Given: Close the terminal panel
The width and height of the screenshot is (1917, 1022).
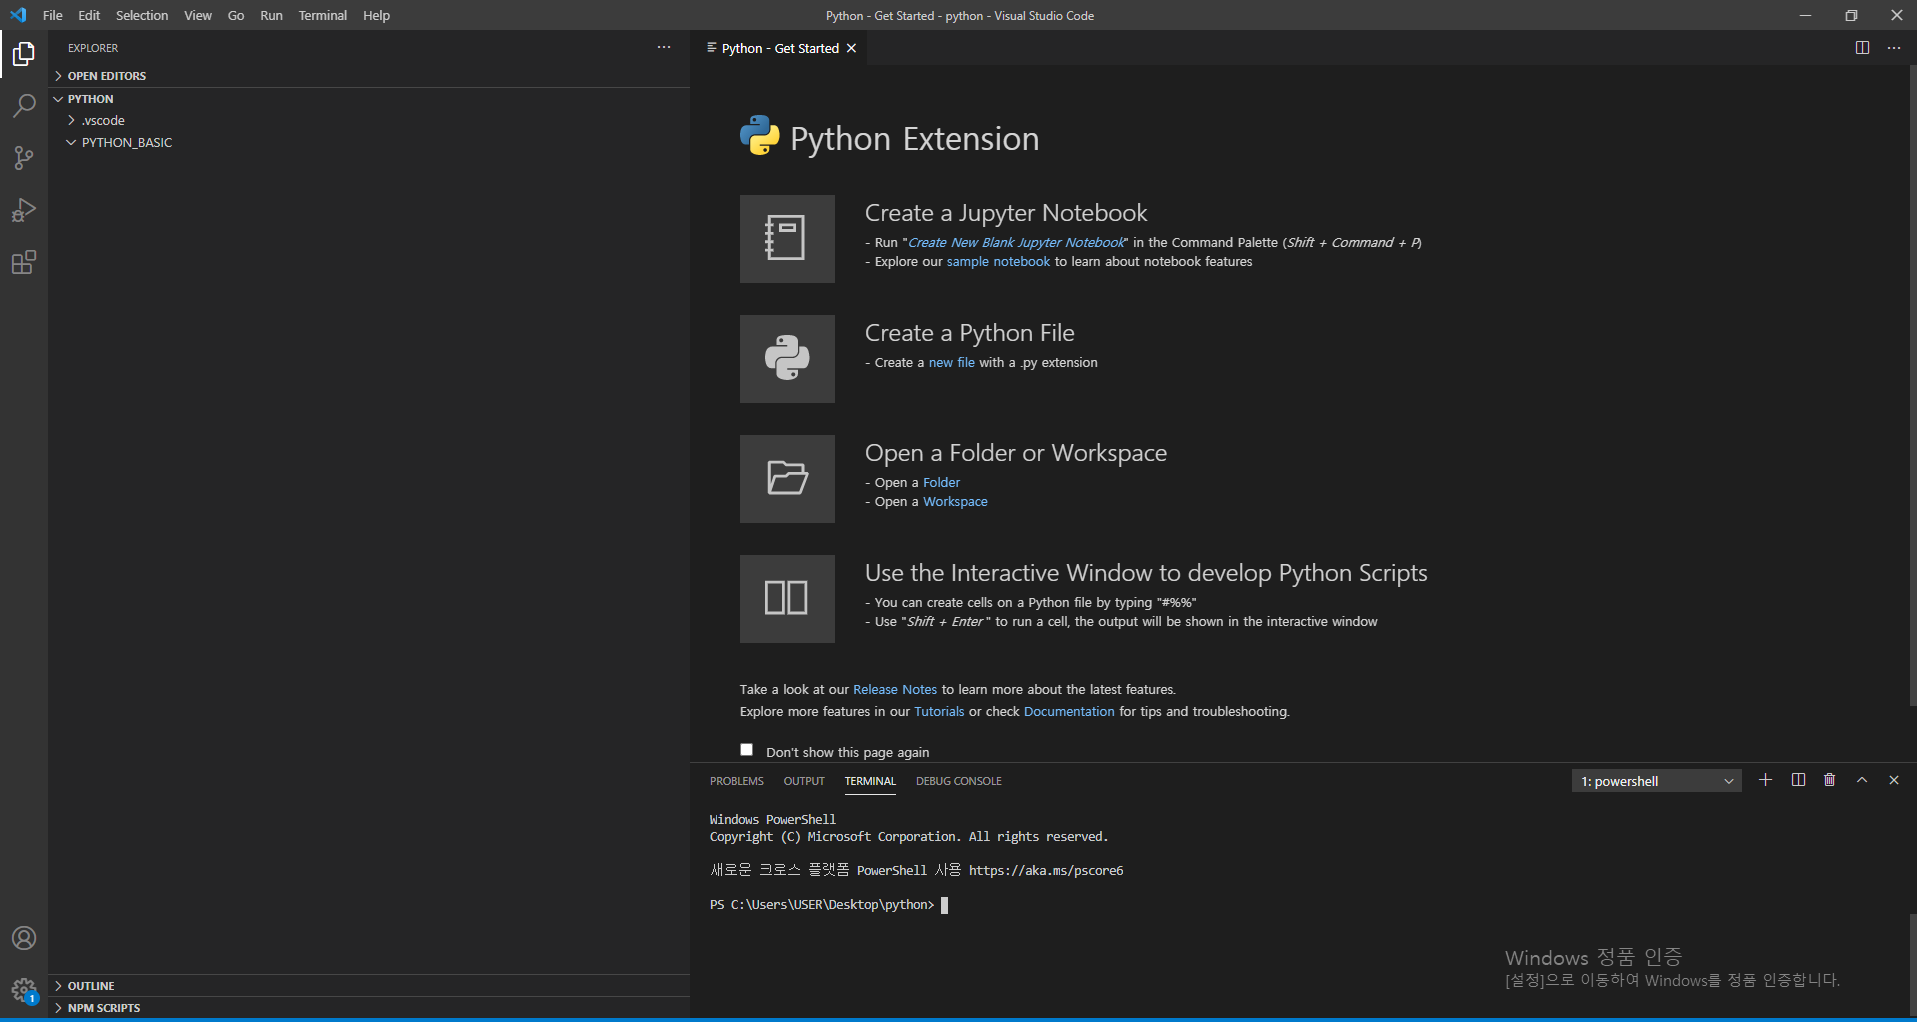Looking at the screenshot, I should coord(1894,780).
